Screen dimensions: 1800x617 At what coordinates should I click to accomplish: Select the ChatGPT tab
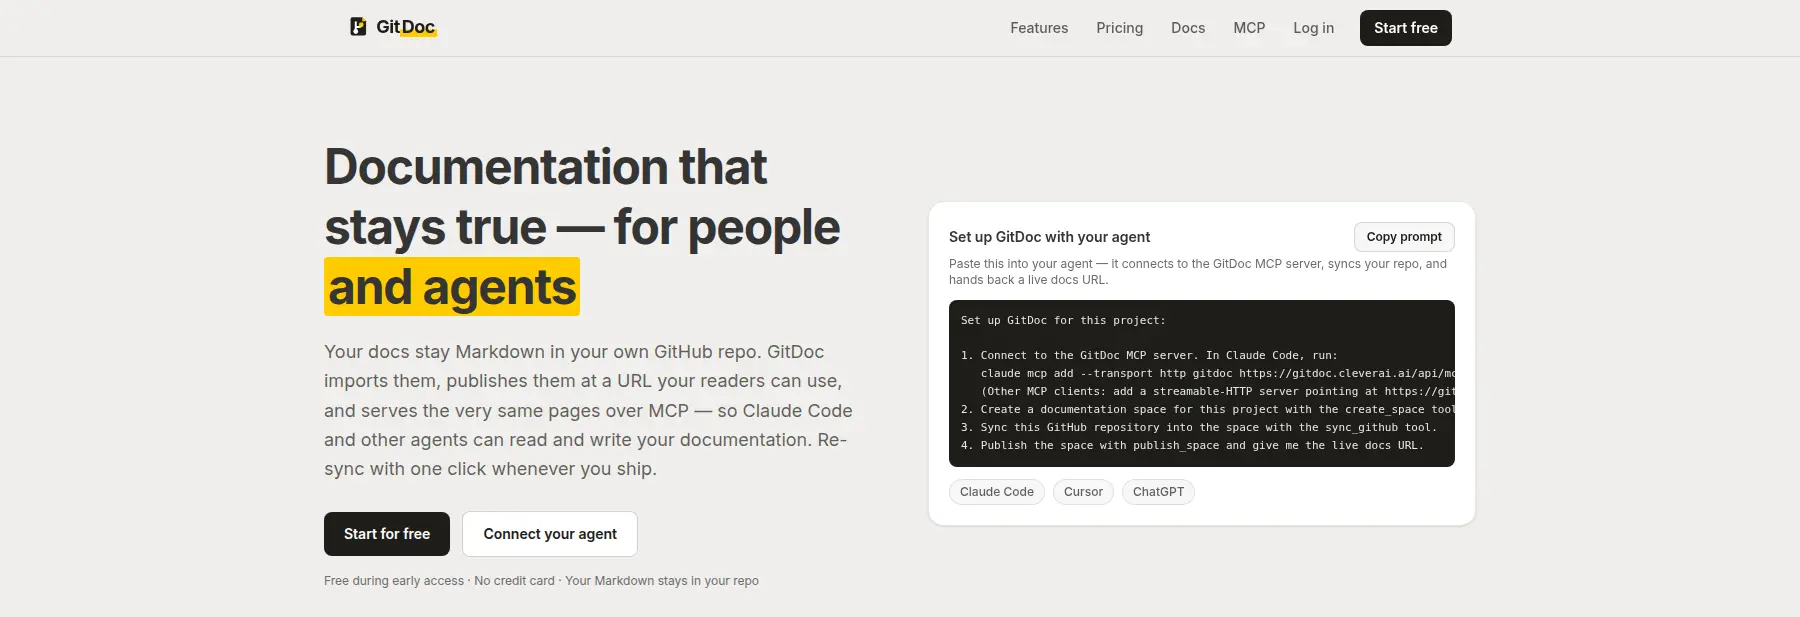tap(1158, 492)
